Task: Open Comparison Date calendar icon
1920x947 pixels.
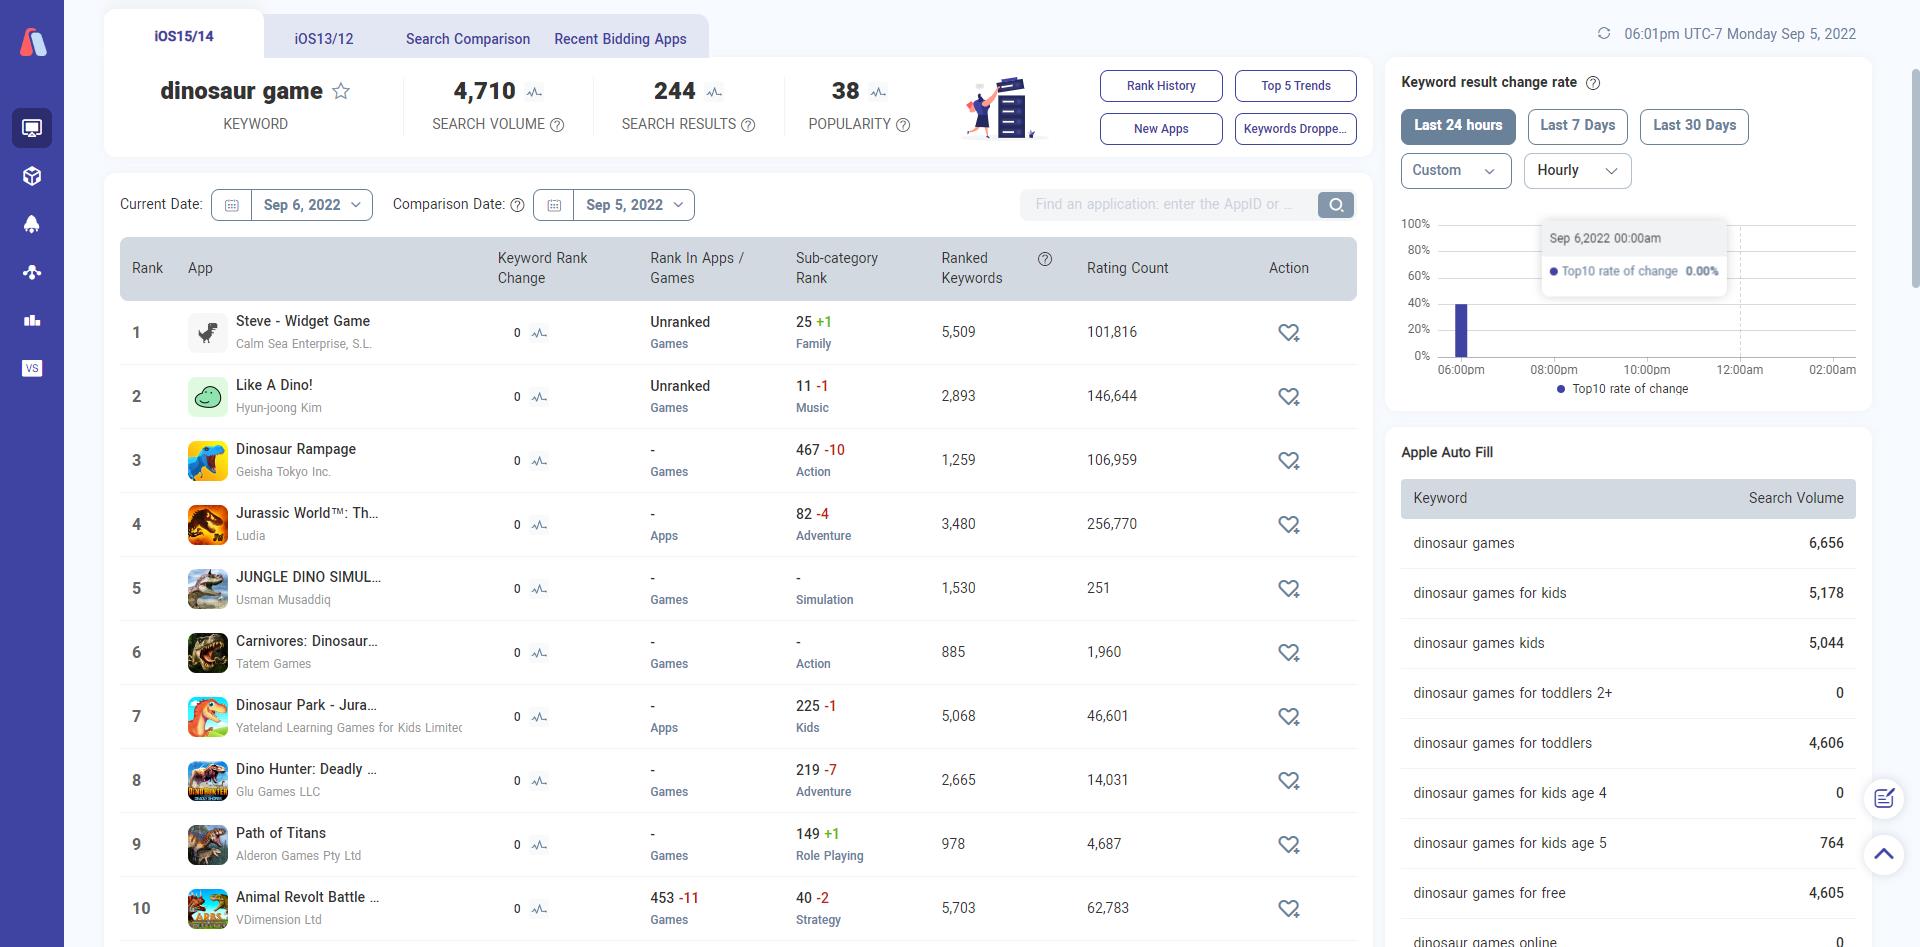Action: tap(554, 205)
